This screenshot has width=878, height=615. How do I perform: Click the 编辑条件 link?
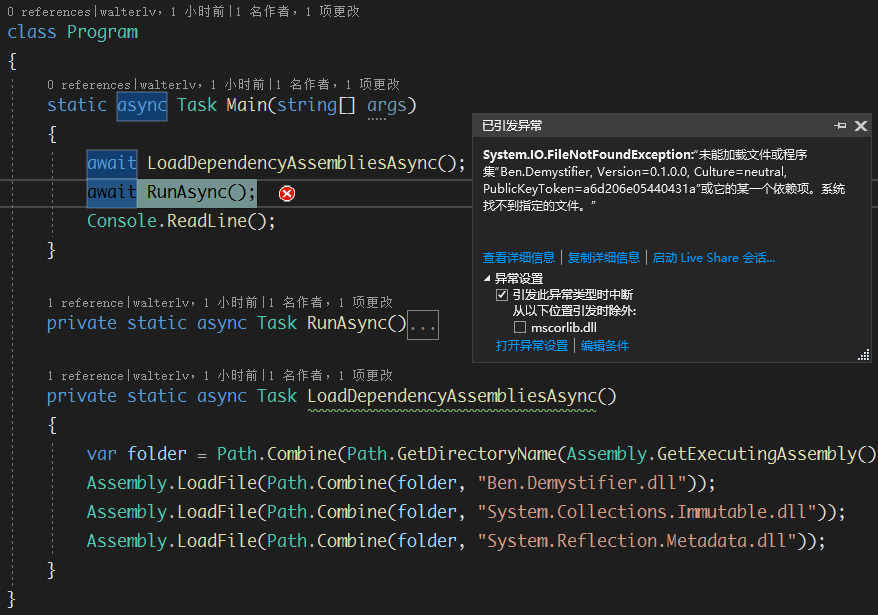click(x=605, y=346)
